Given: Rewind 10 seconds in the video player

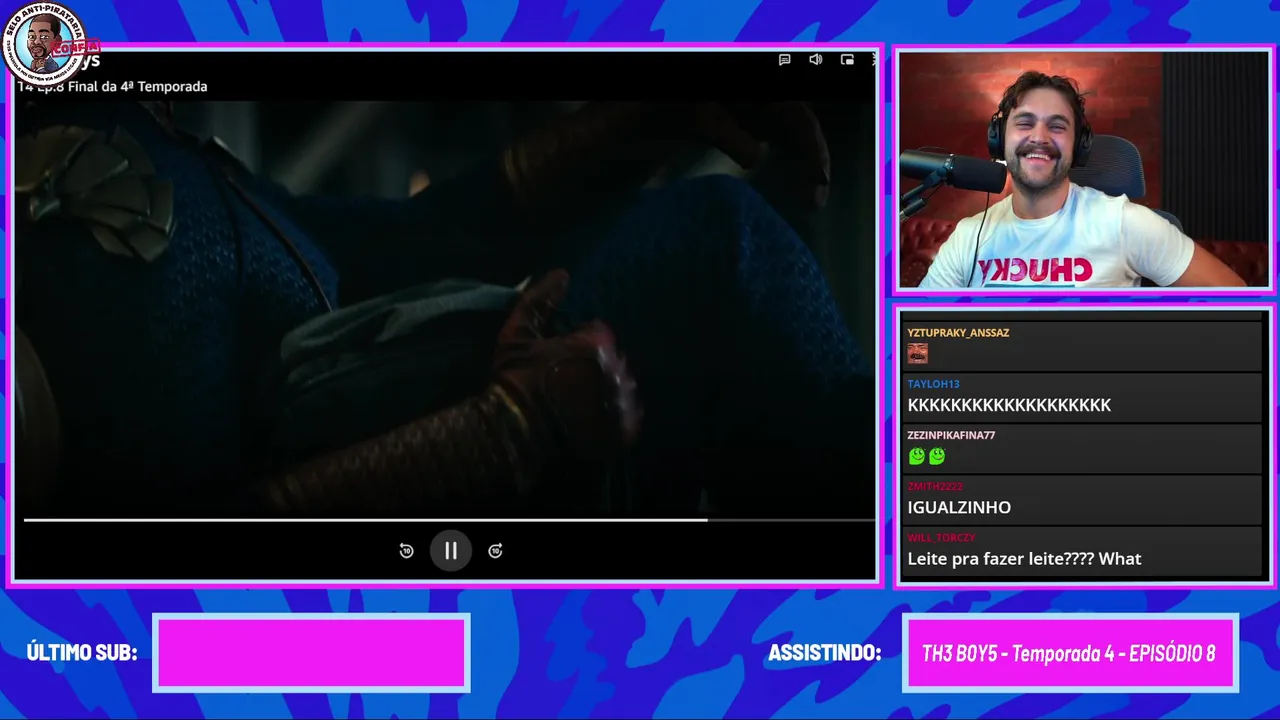Looking at the screenshot, I should (x=406, y=551).
